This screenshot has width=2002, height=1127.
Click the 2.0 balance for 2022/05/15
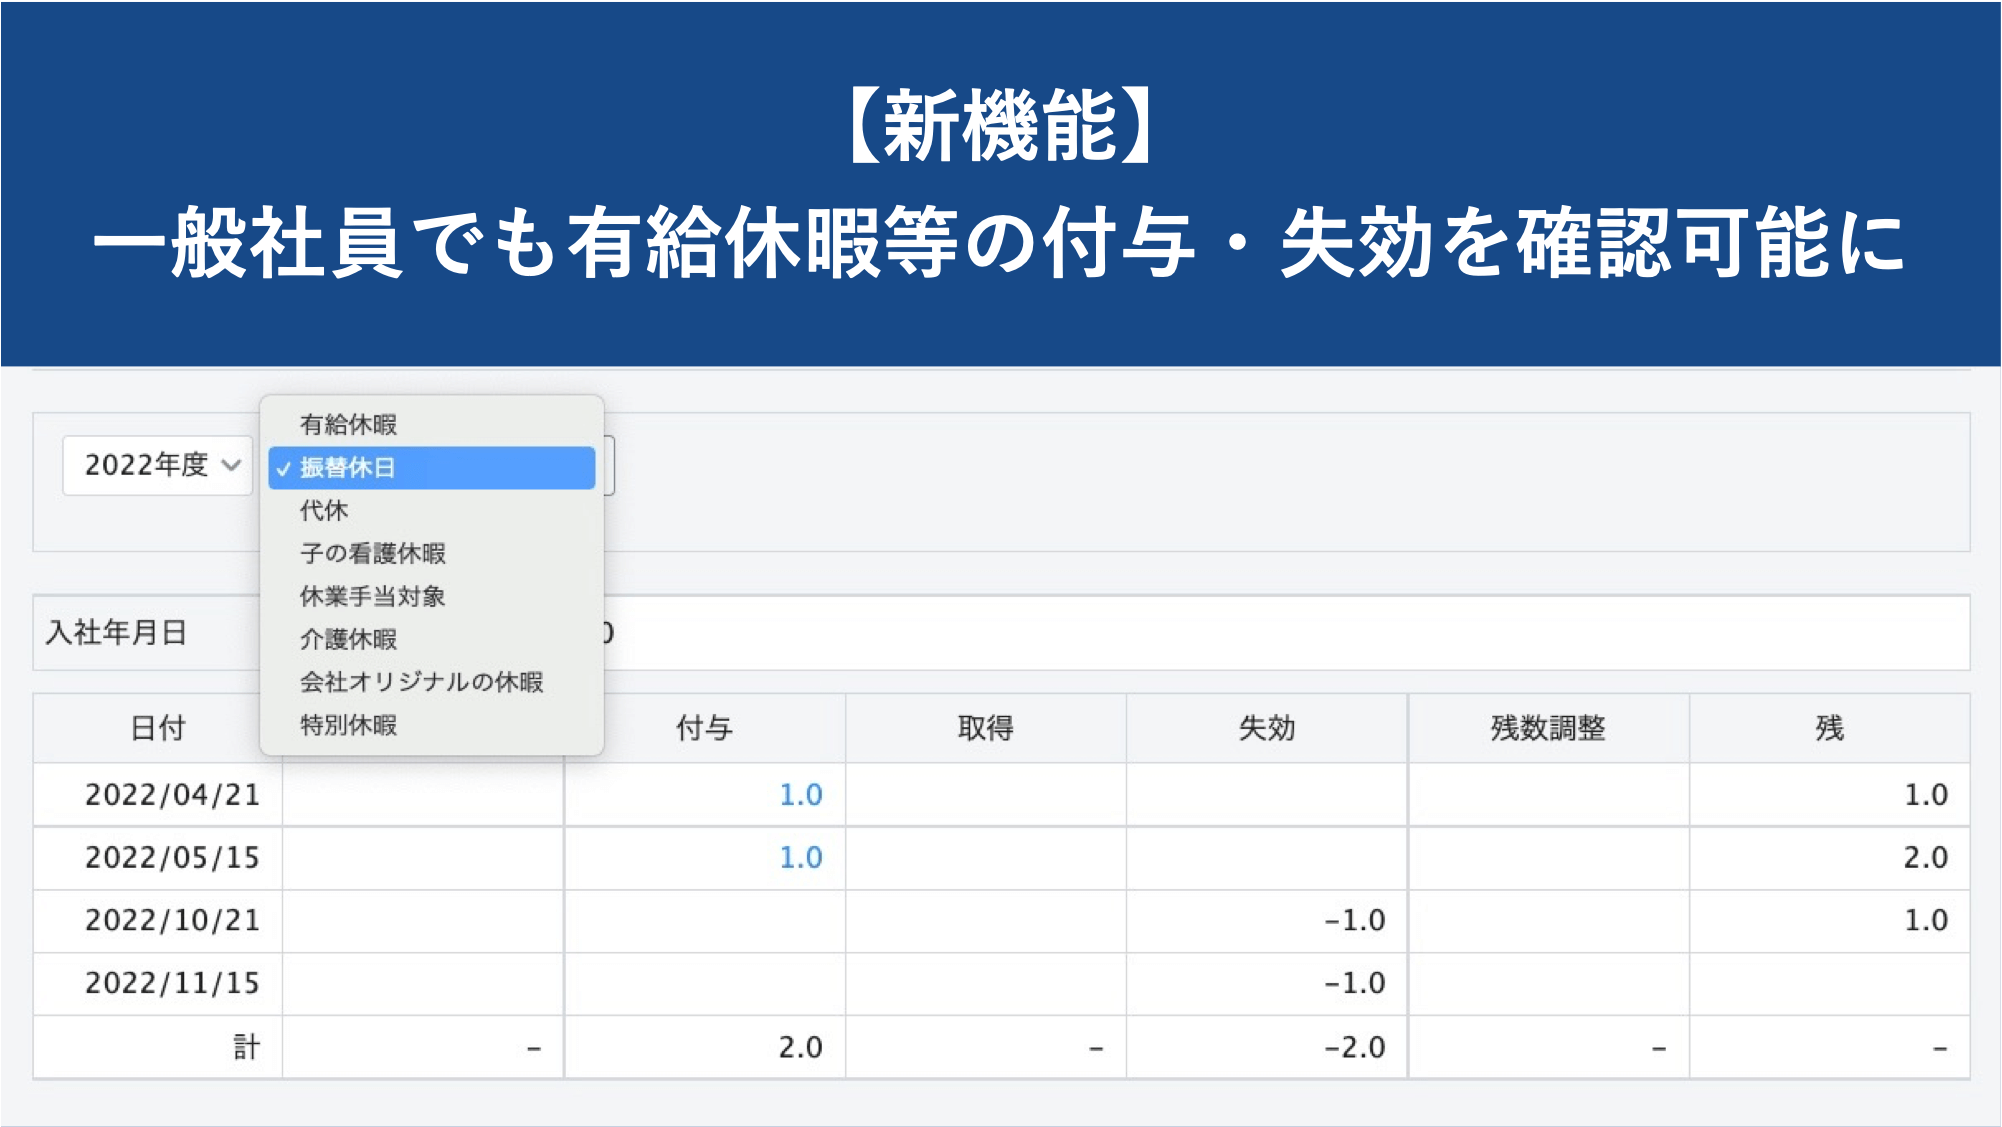[x=1925, y=858]
